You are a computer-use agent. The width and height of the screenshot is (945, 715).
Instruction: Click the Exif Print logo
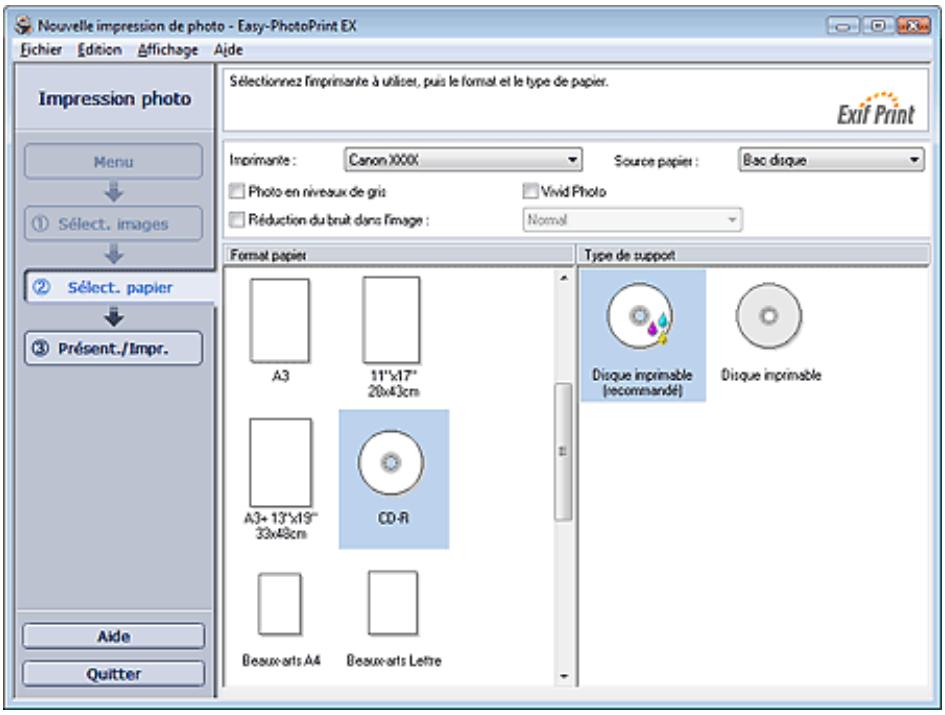click(x=876, y=109)
